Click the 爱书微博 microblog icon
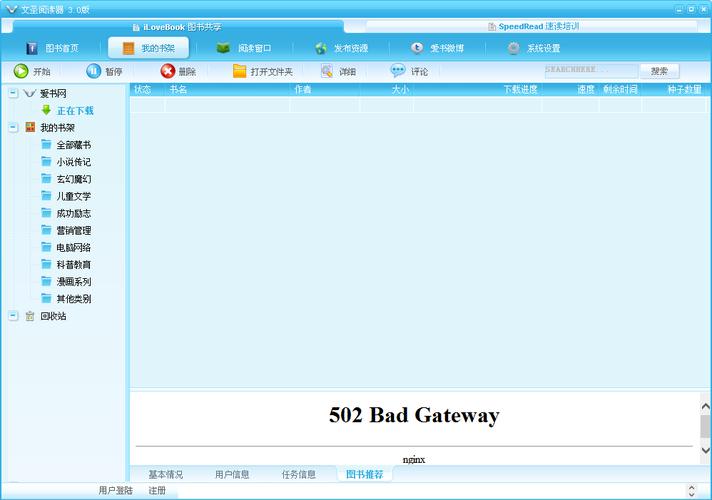 tap(417, 47)
